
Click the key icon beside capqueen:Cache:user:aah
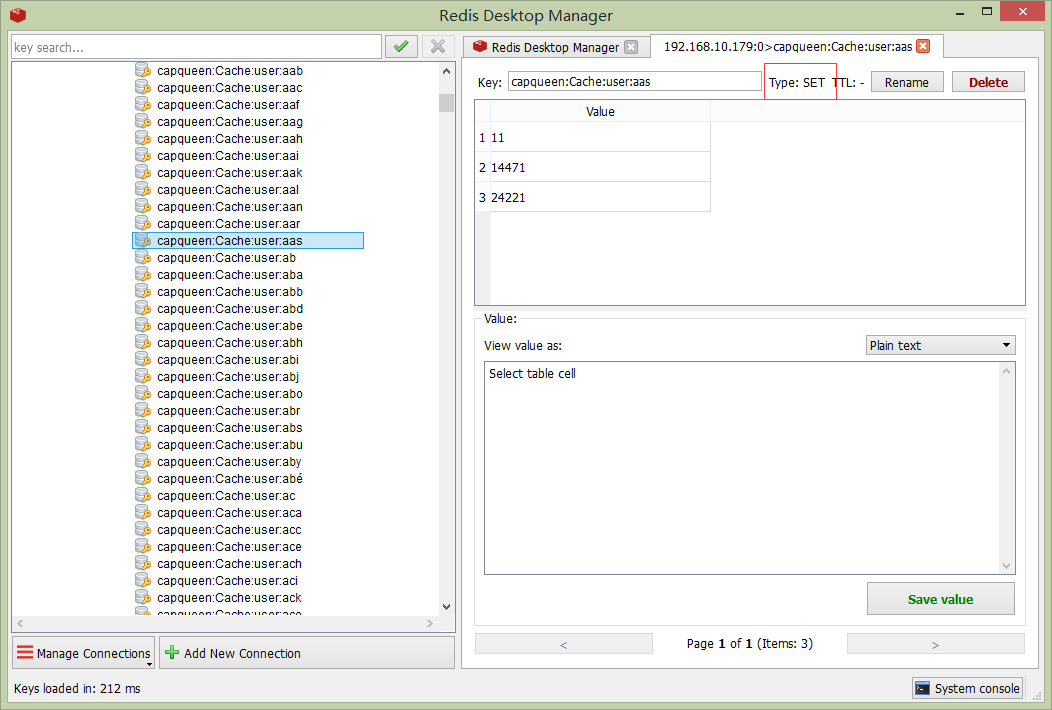(x=142, y=138)
